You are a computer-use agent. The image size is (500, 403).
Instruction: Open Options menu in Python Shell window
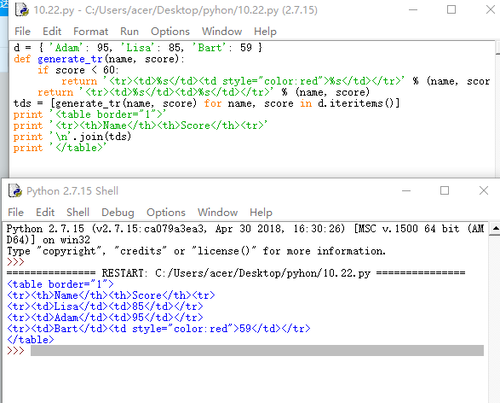coord(166,212)
